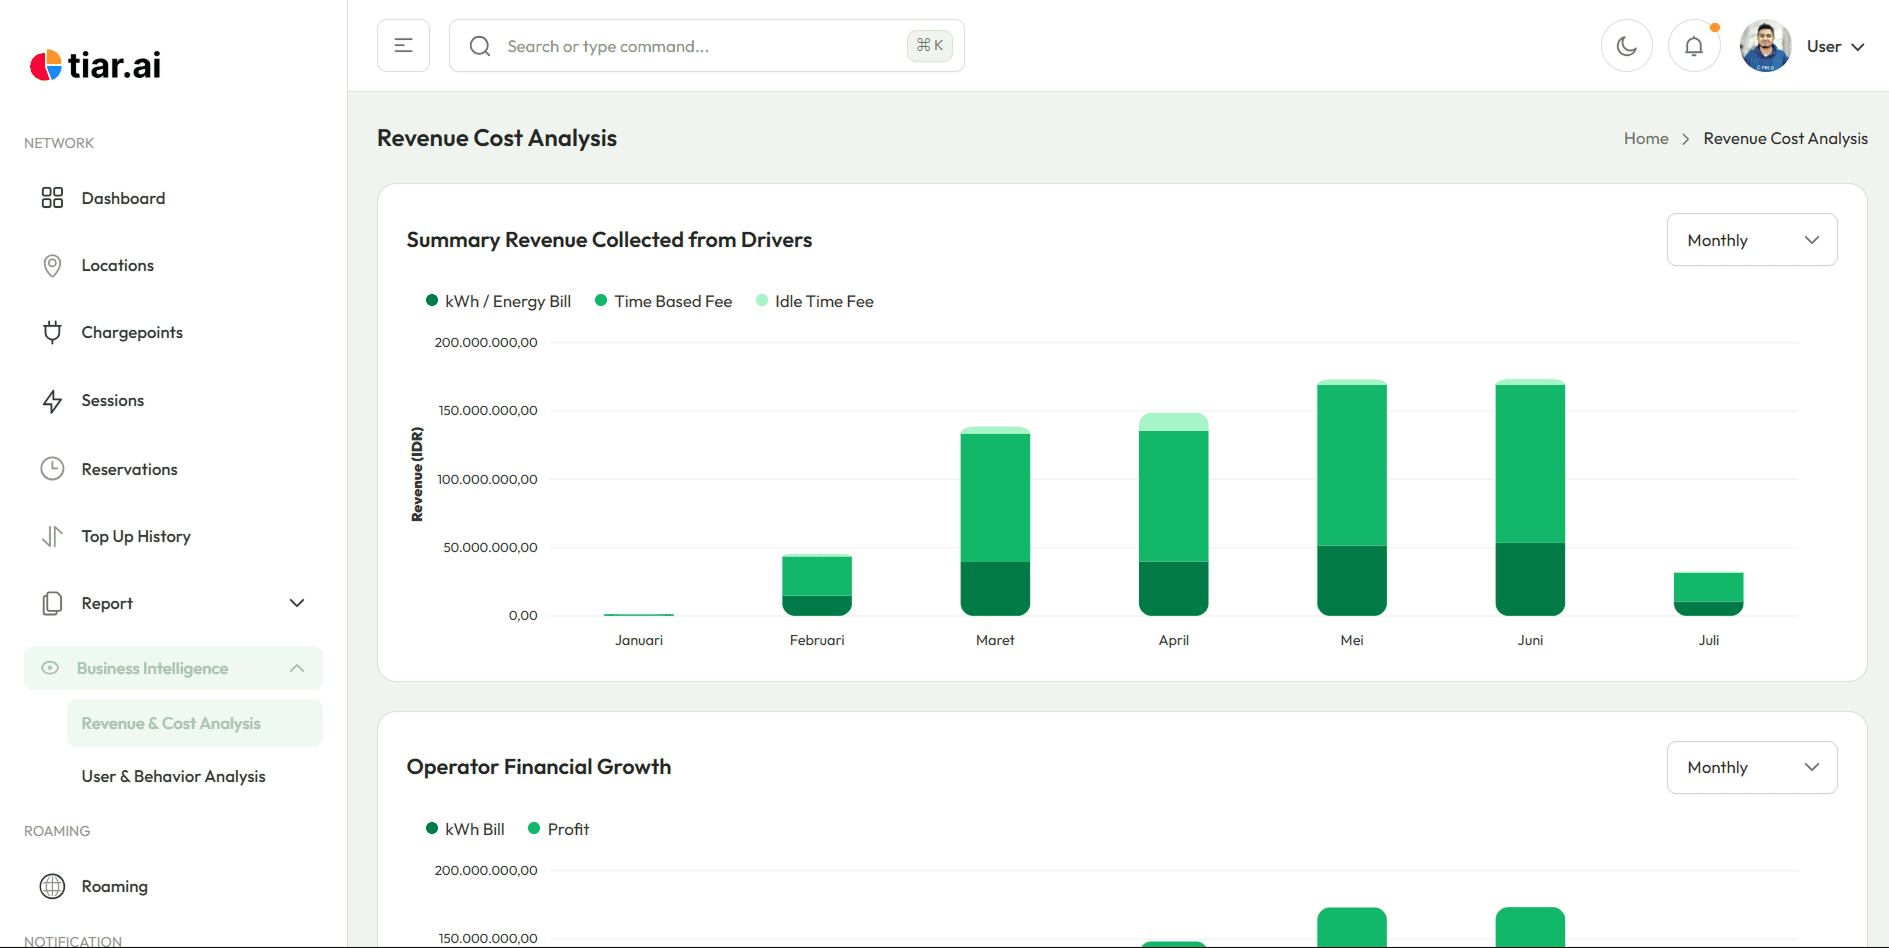
Task: Toggle the sidebar with the hamburger button
Action: pos(403,45)
